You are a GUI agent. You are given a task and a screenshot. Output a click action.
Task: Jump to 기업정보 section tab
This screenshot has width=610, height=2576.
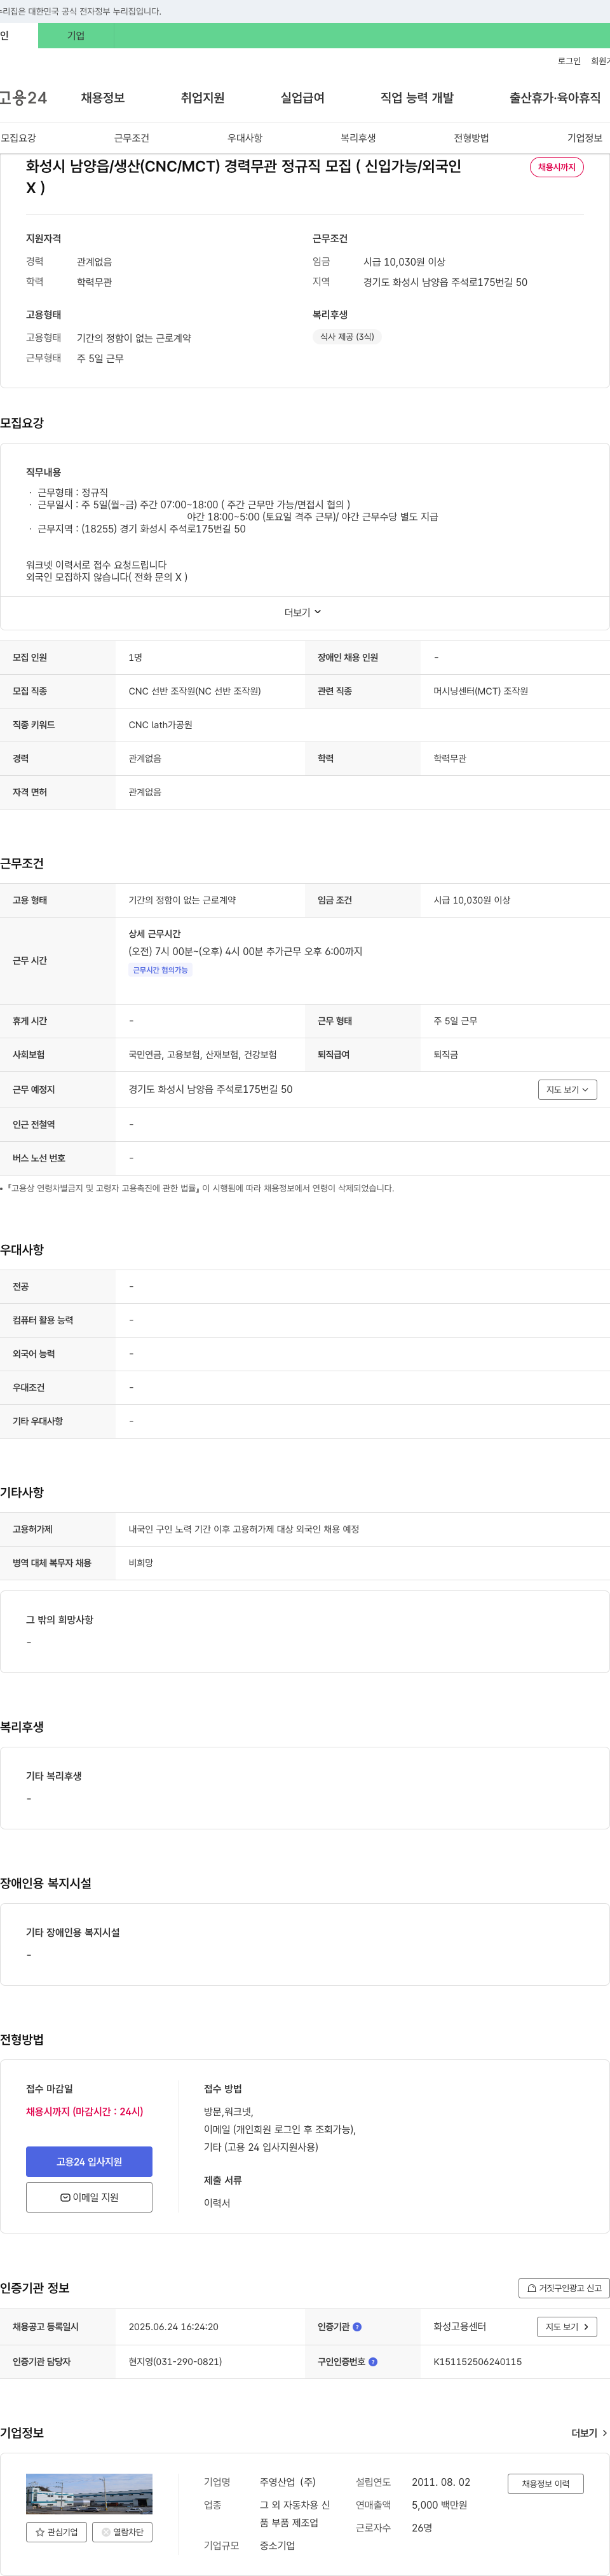coord(585,138)
